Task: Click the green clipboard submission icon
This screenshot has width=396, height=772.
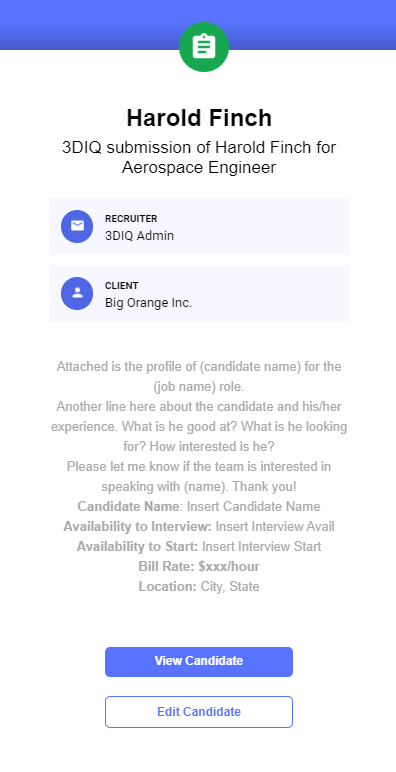Action: coord(203,47)
